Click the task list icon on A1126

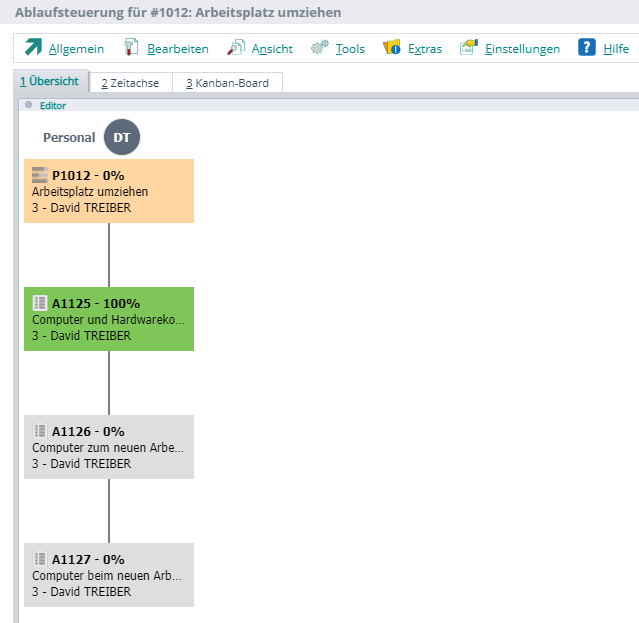[40, 431]
